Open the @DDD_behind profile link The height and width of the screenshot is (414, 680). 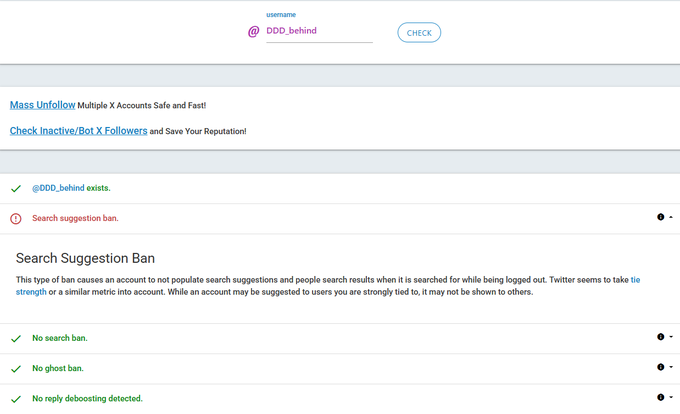click(58, 188)
